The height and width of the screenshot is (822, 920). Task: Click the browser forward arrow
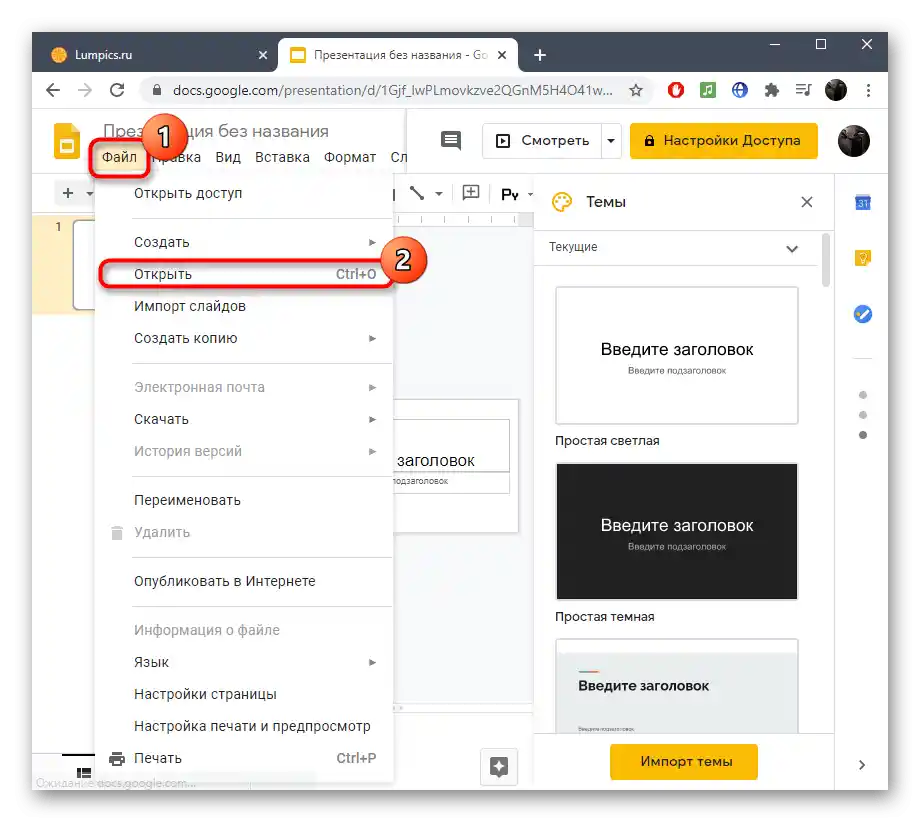pos(85,90)
